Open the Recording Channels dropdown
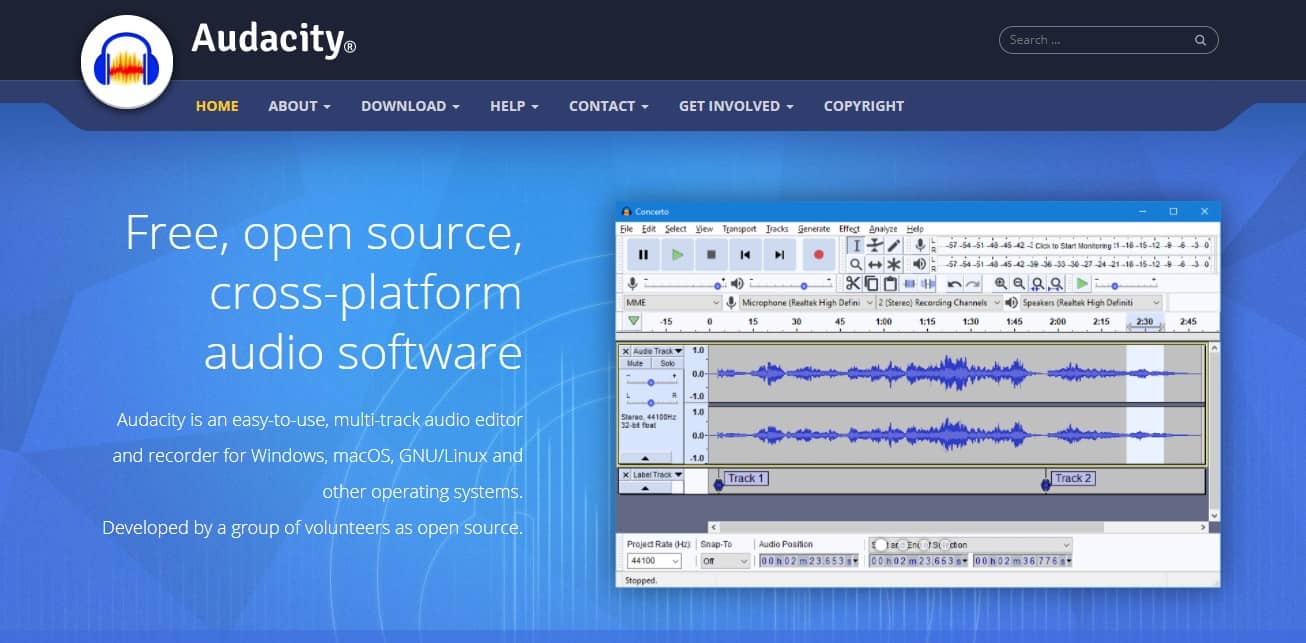Viewport: 1306px width, 643px height. (x=940, y=302)
